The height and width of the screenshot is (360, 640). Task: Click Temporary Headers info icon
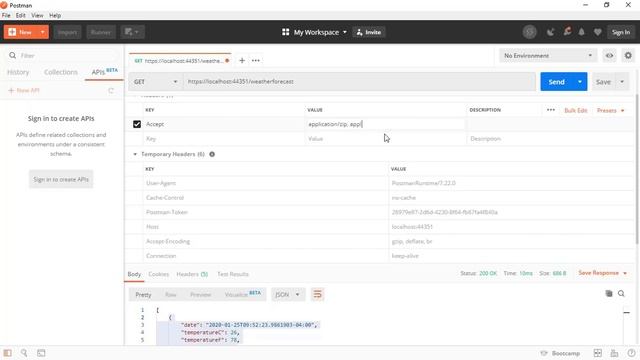click(x=212, y=154)
